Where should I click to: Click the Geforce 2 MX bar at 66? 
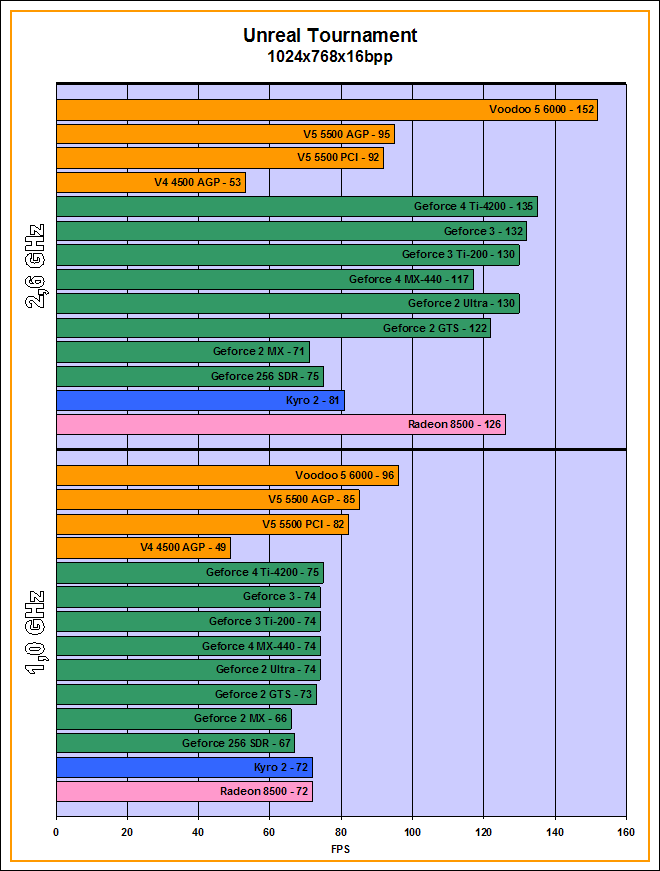[173, 718]
